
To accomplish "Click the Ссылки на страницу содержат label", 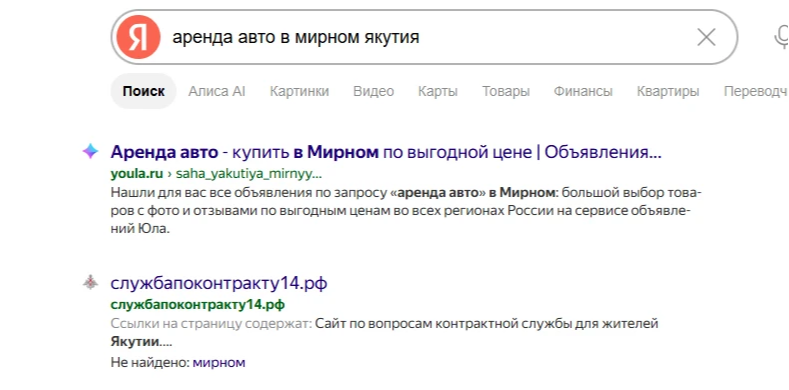I will pos(211,324).
